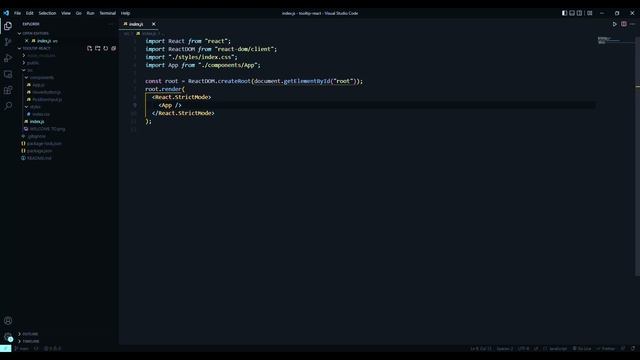Open the Extensions view
The image size is (640, 360).
click(x=8, y=90)
